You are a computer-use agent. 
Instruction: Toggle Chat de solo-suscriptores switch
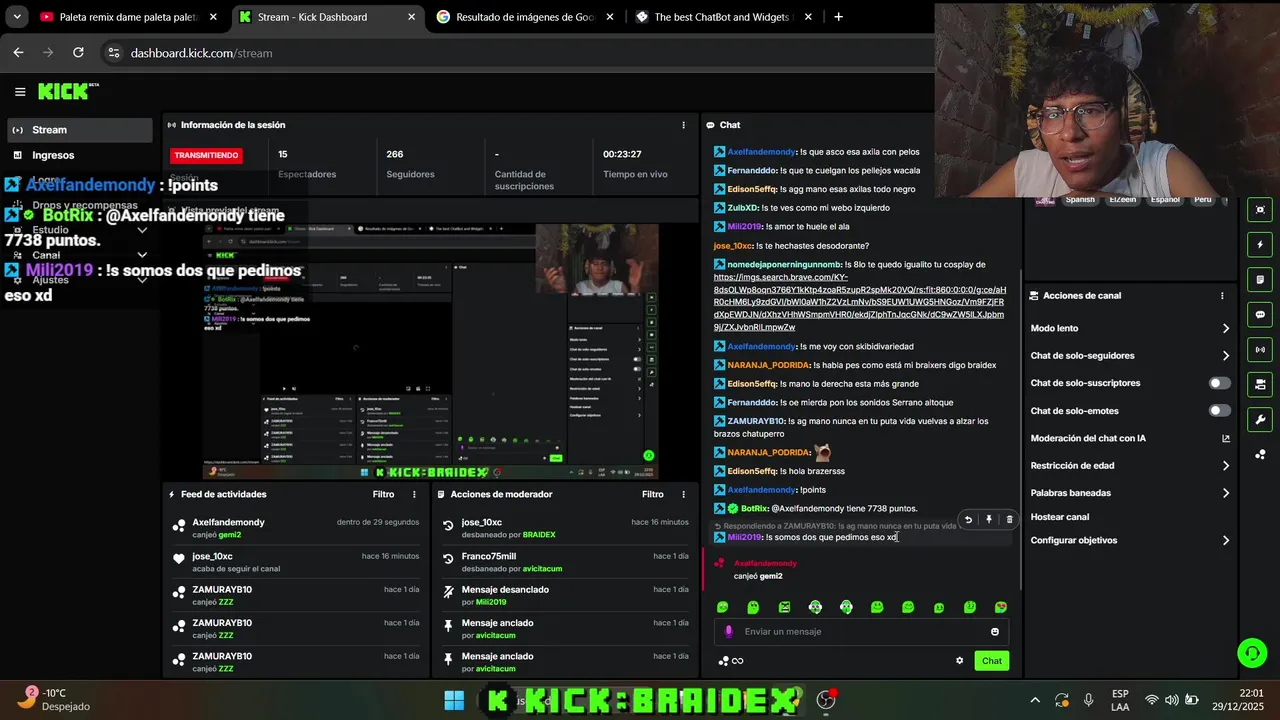coord(1220,383)
